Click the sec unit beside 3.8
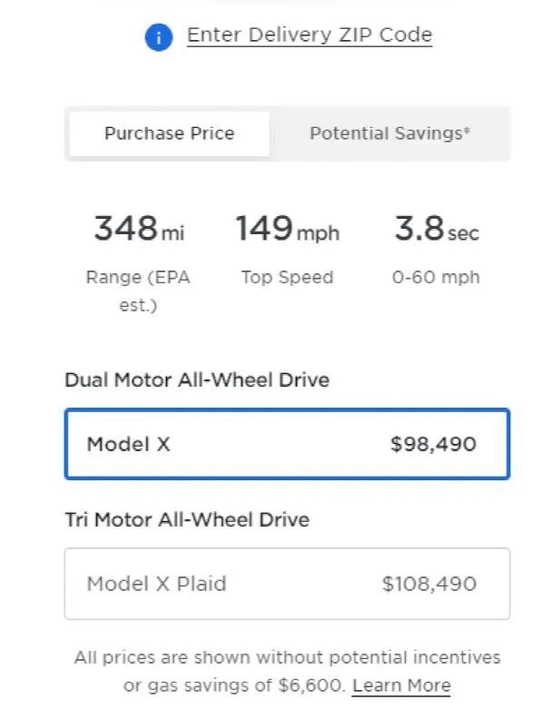 [x=463, y=234]
